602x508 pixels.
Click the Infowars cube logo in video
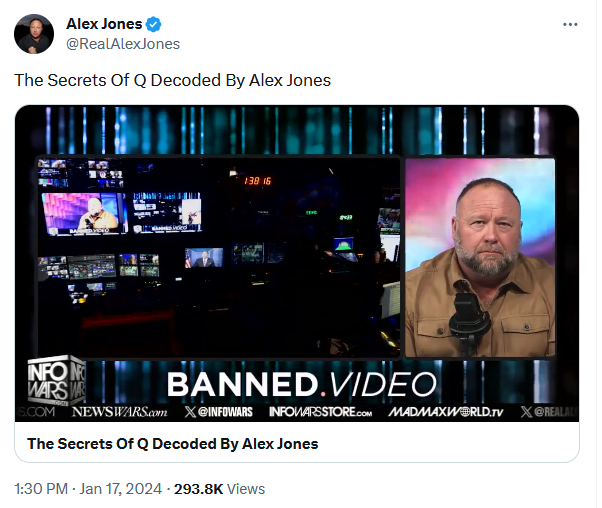tap(56, 379)
